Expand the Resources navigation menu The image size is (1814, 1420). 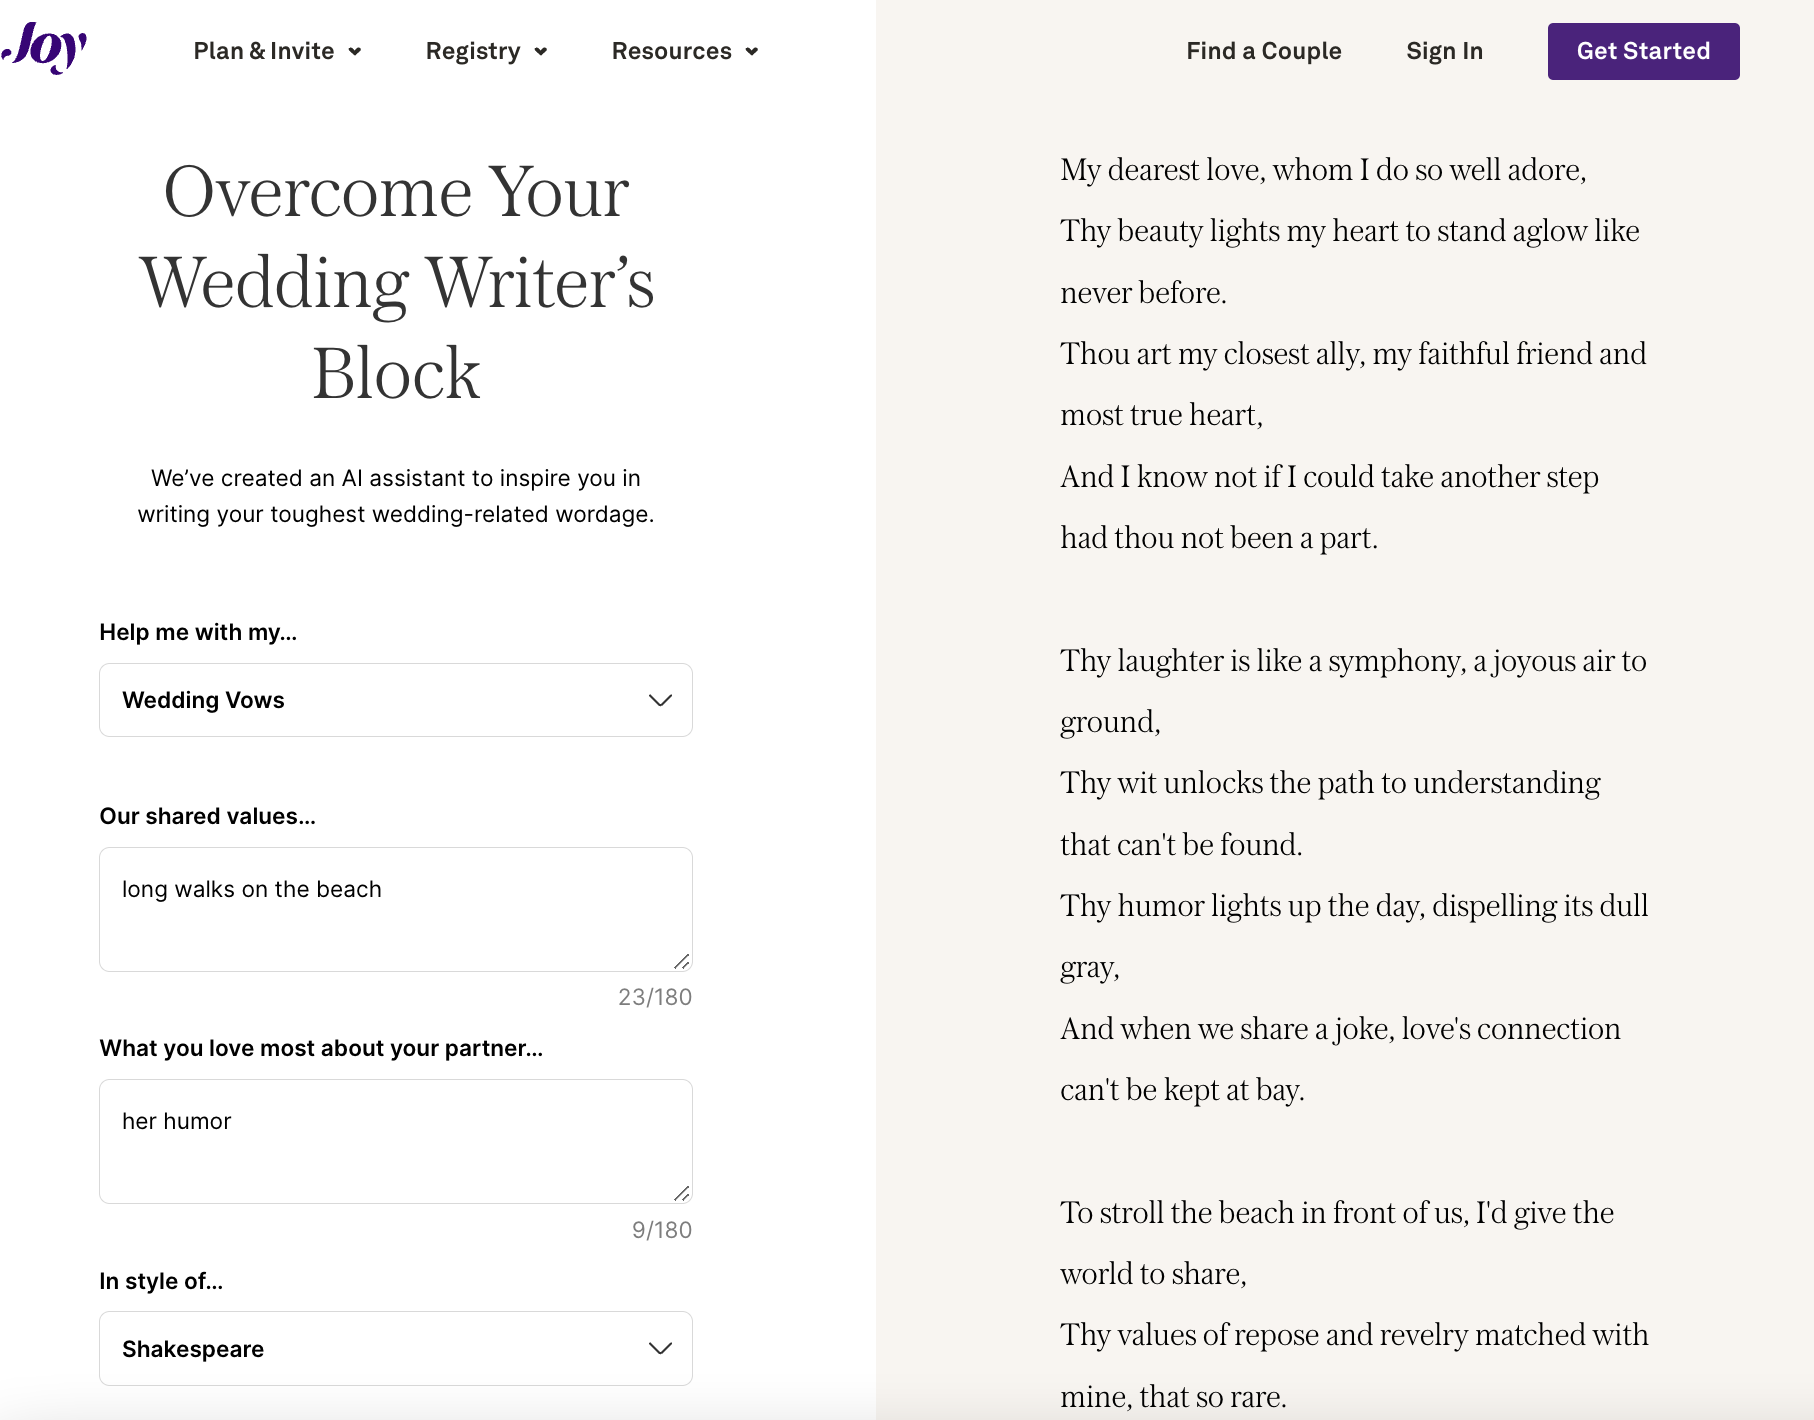672,51
